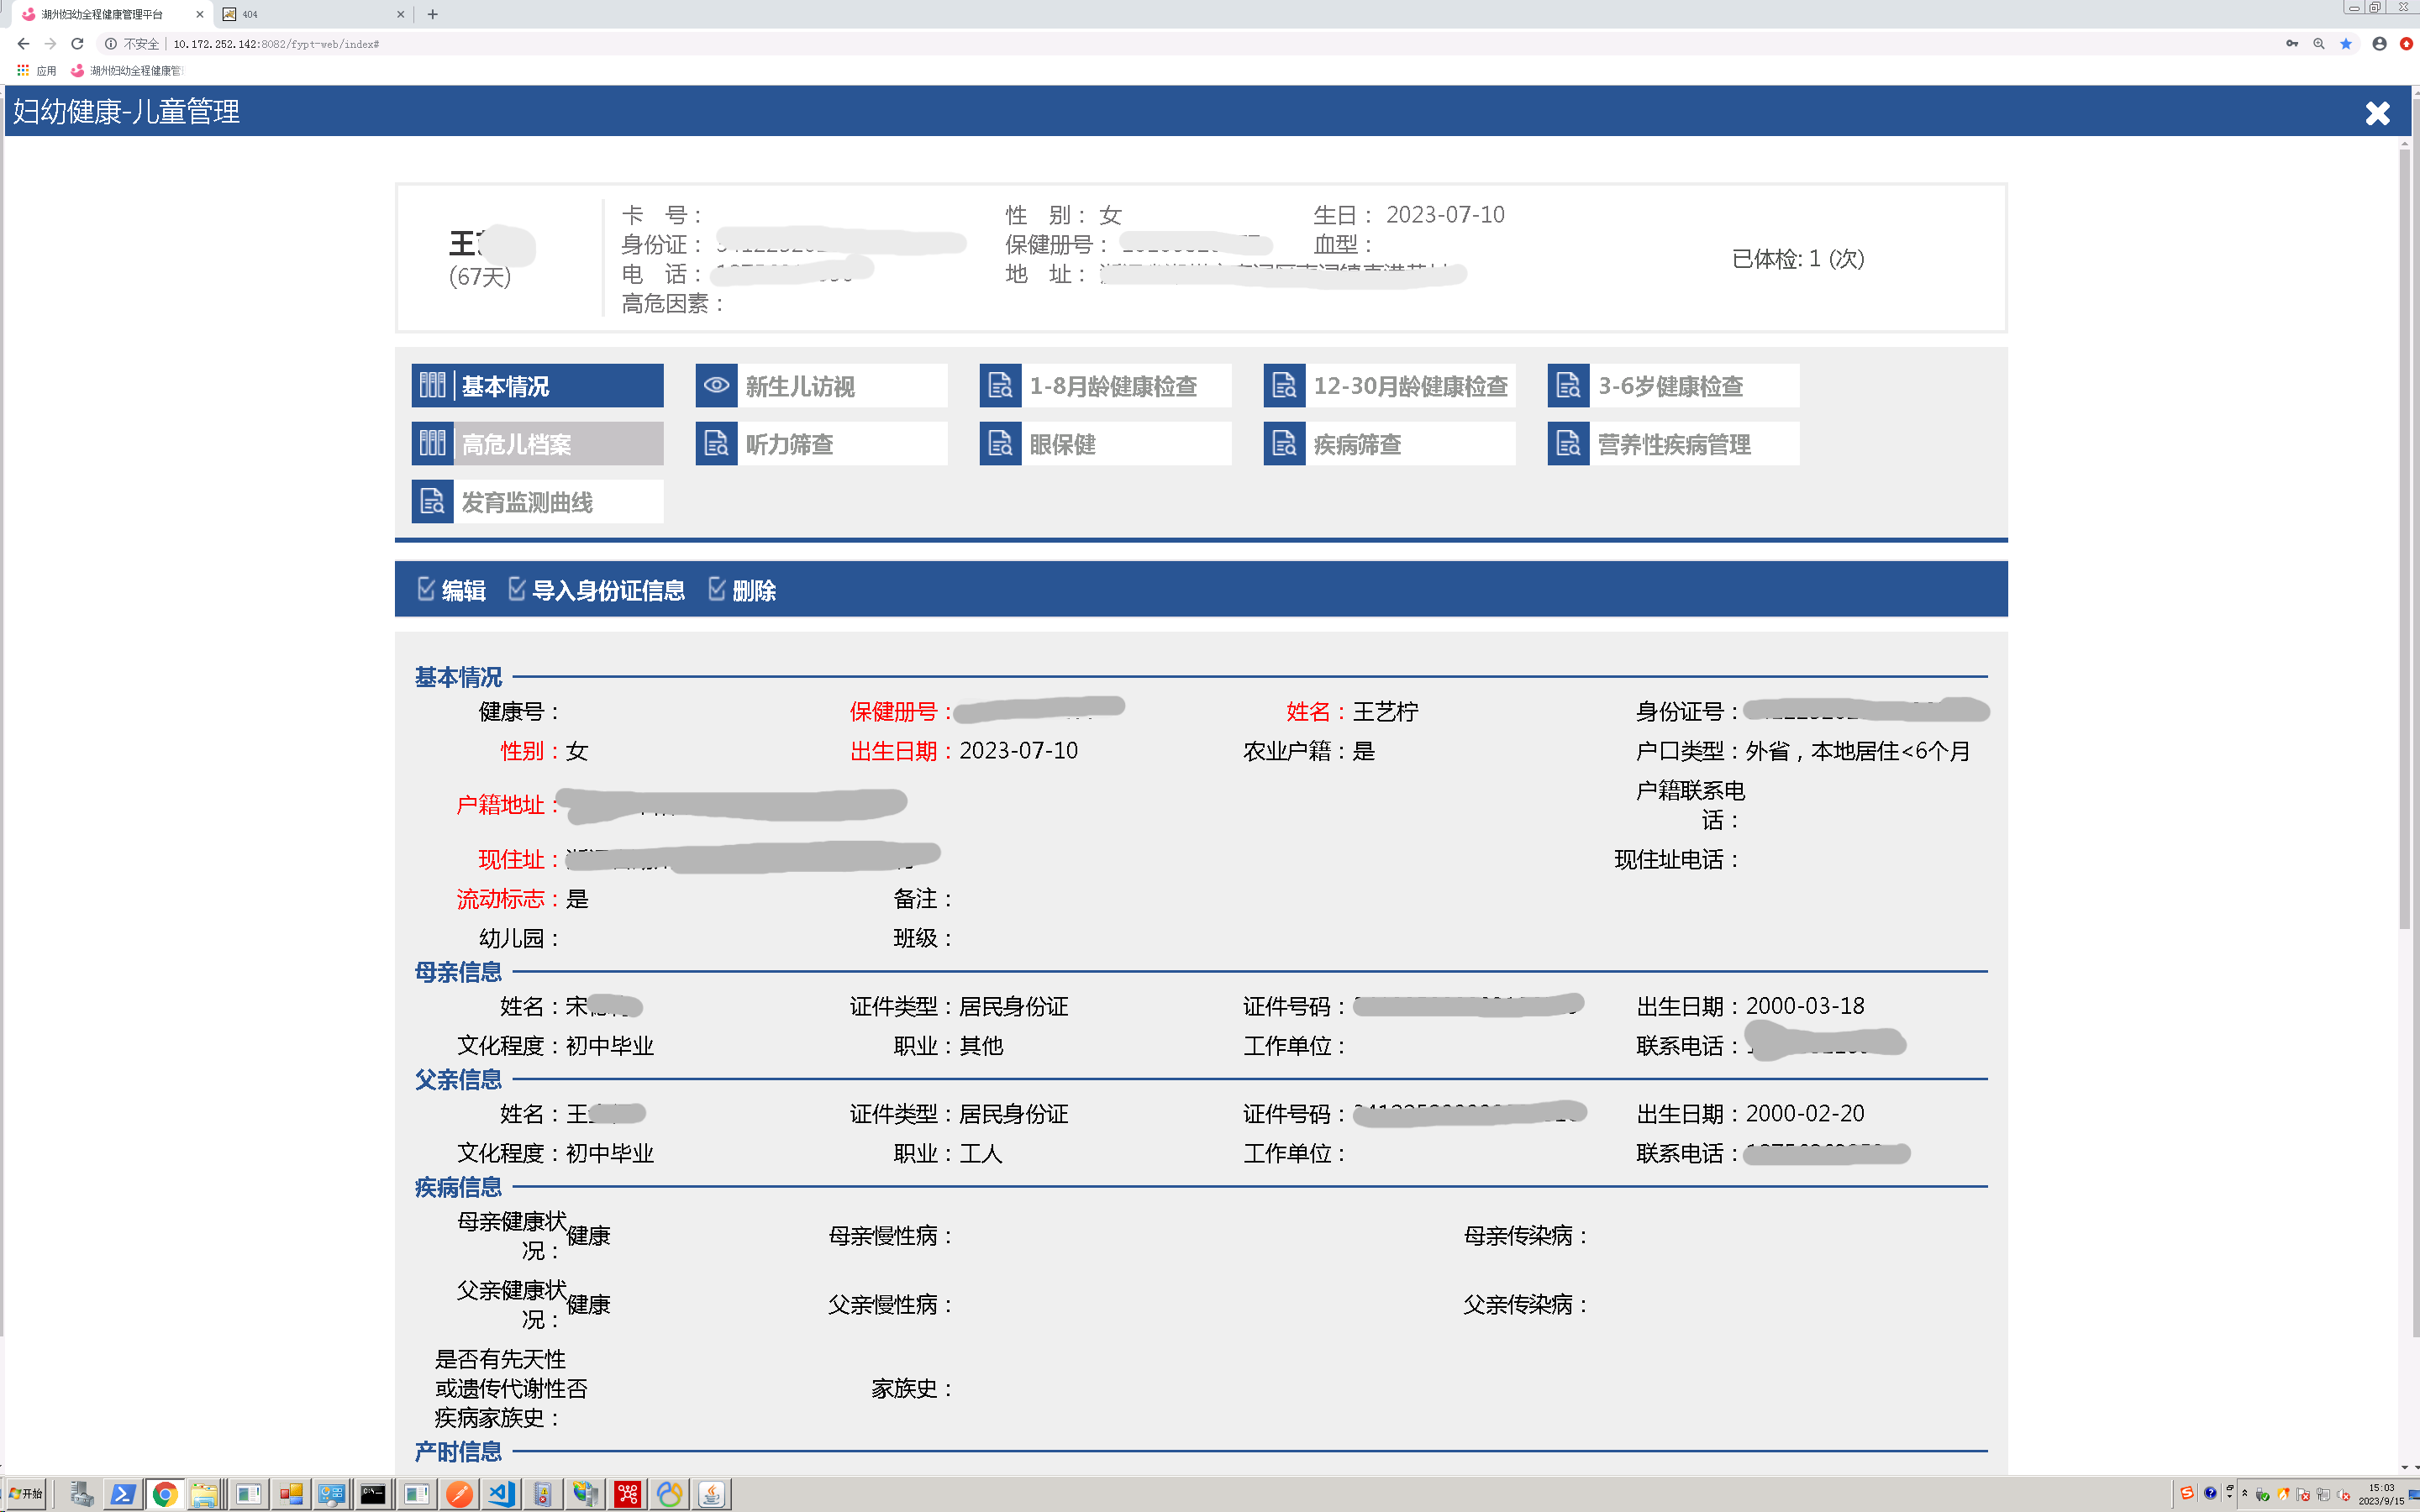Reload the page with the refresh icon
2420x1512 pixels.
tap(77, 44)
